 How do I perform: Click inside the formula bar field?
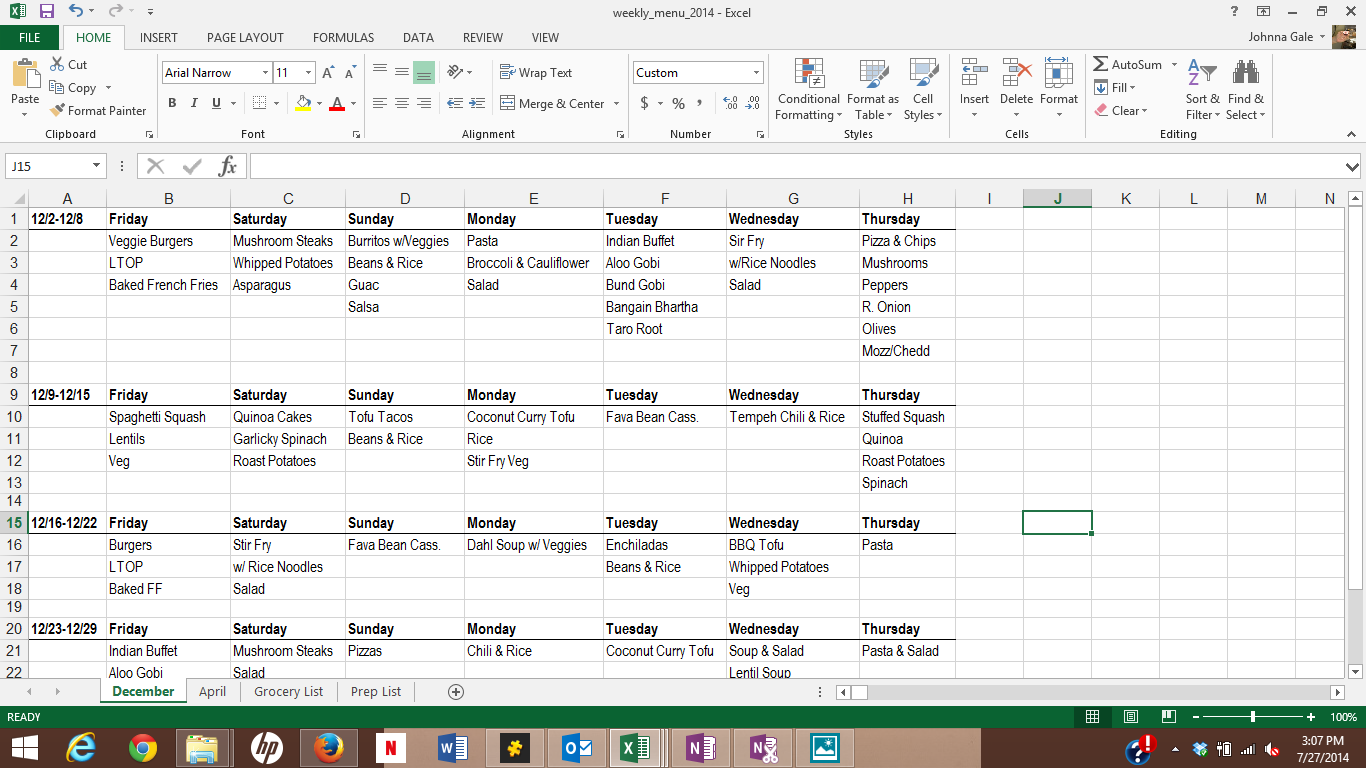click(790, 166)
